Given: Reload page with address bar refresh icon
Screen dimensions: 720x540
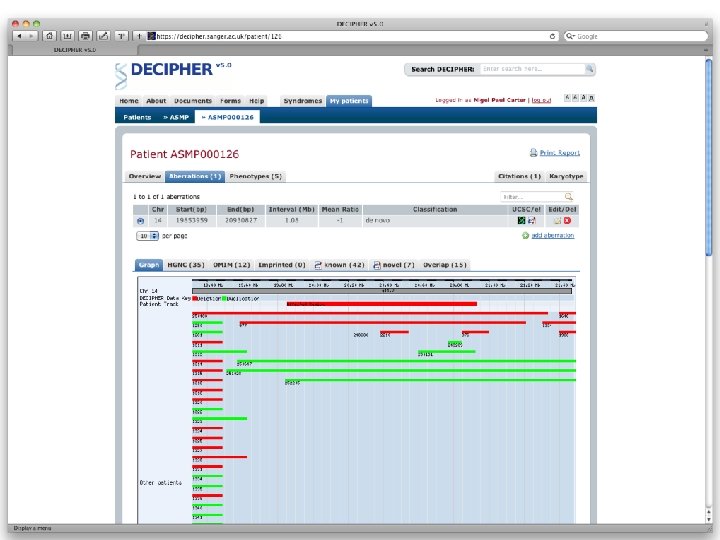Looking at the screenshot, I should (552, 36).
